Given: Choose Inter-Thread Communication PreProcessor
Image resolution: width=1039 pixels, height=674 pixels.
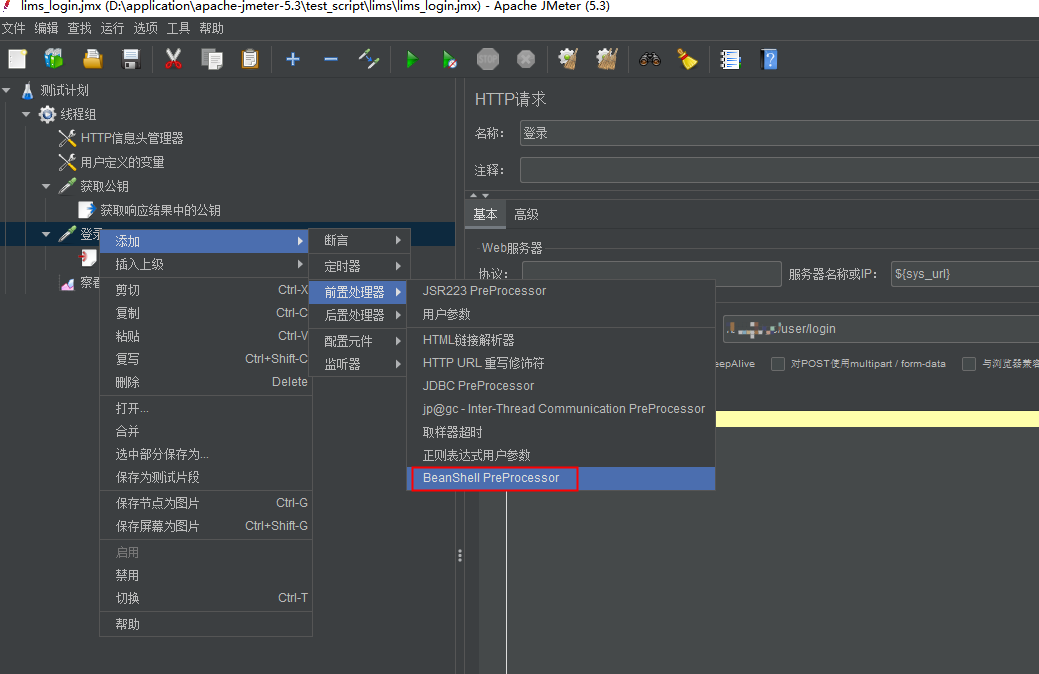Looking at the screenshot, I should click(561, 409).
